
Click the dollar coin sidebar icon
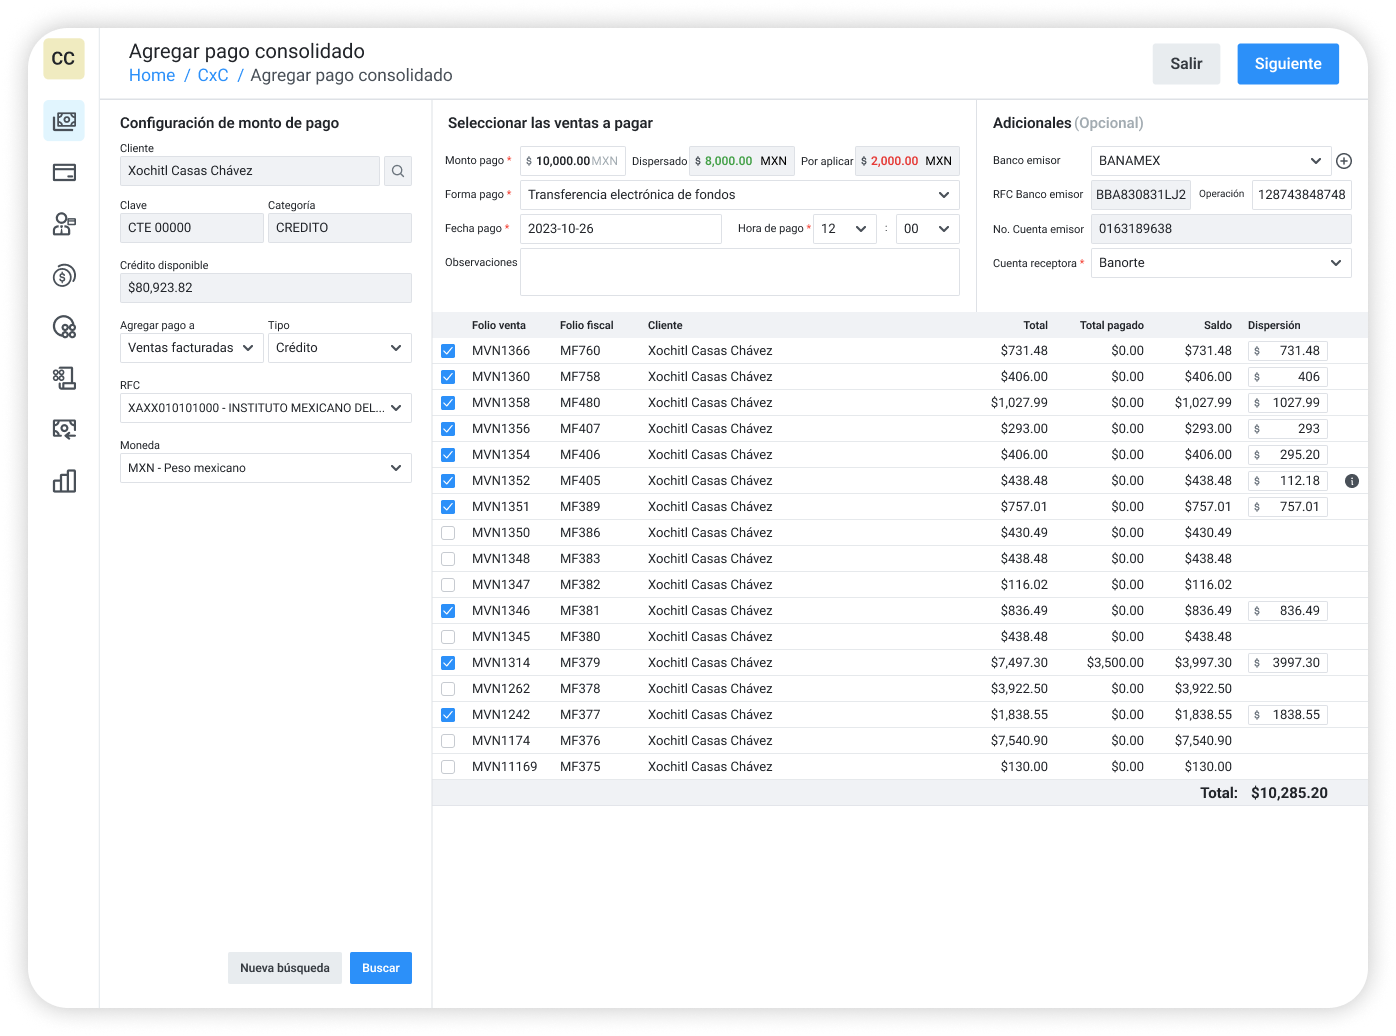[64, 276]
